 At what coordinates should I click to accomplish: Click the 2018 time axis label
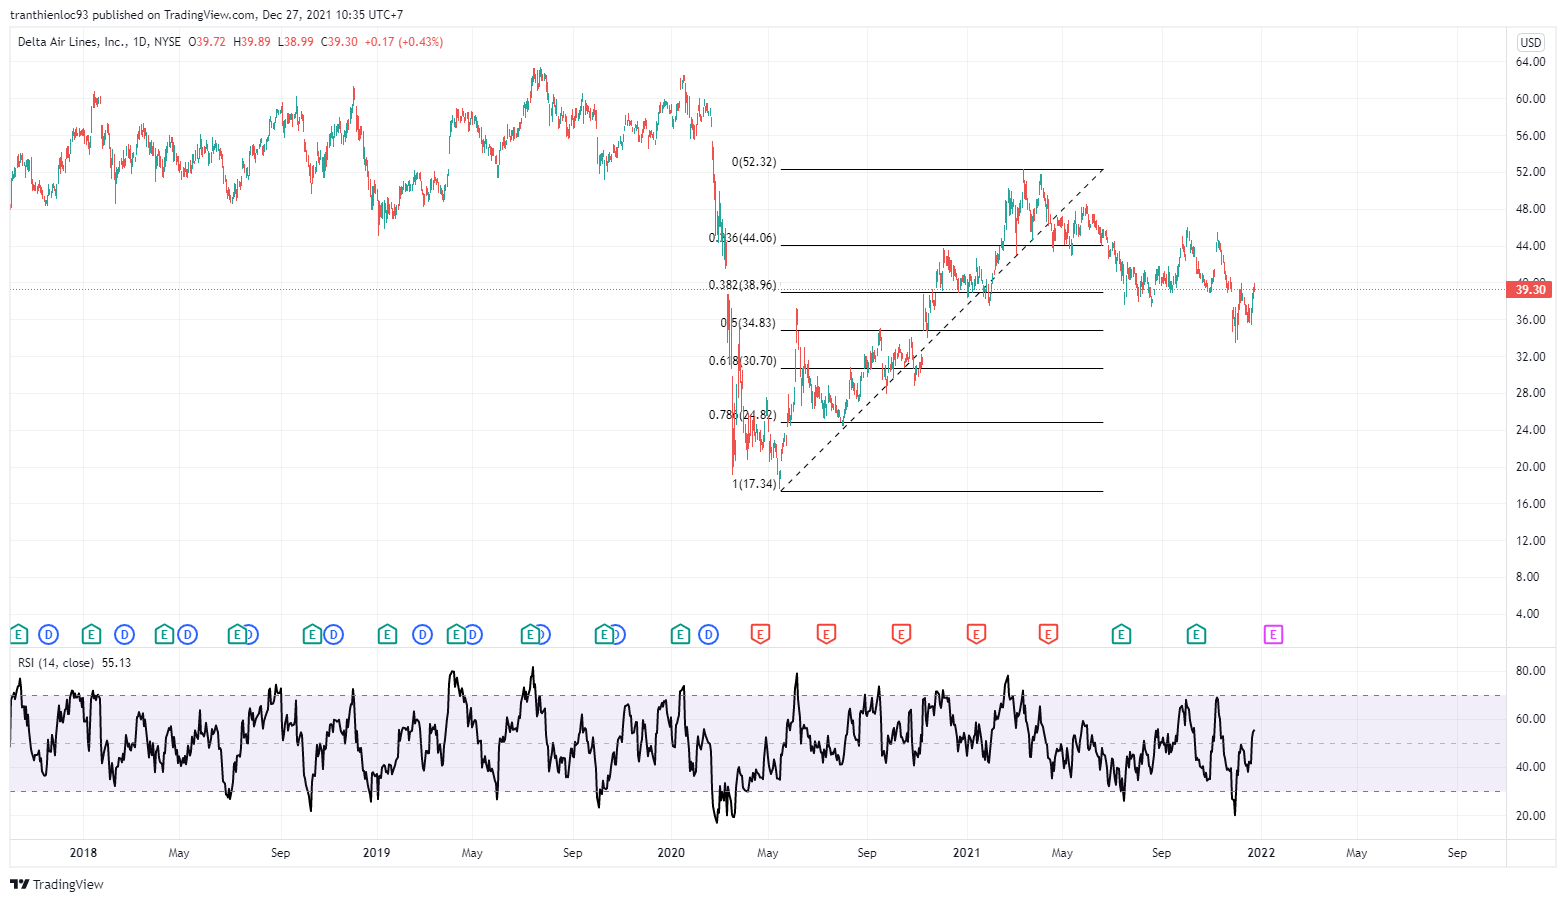click(x=83, y=853)
